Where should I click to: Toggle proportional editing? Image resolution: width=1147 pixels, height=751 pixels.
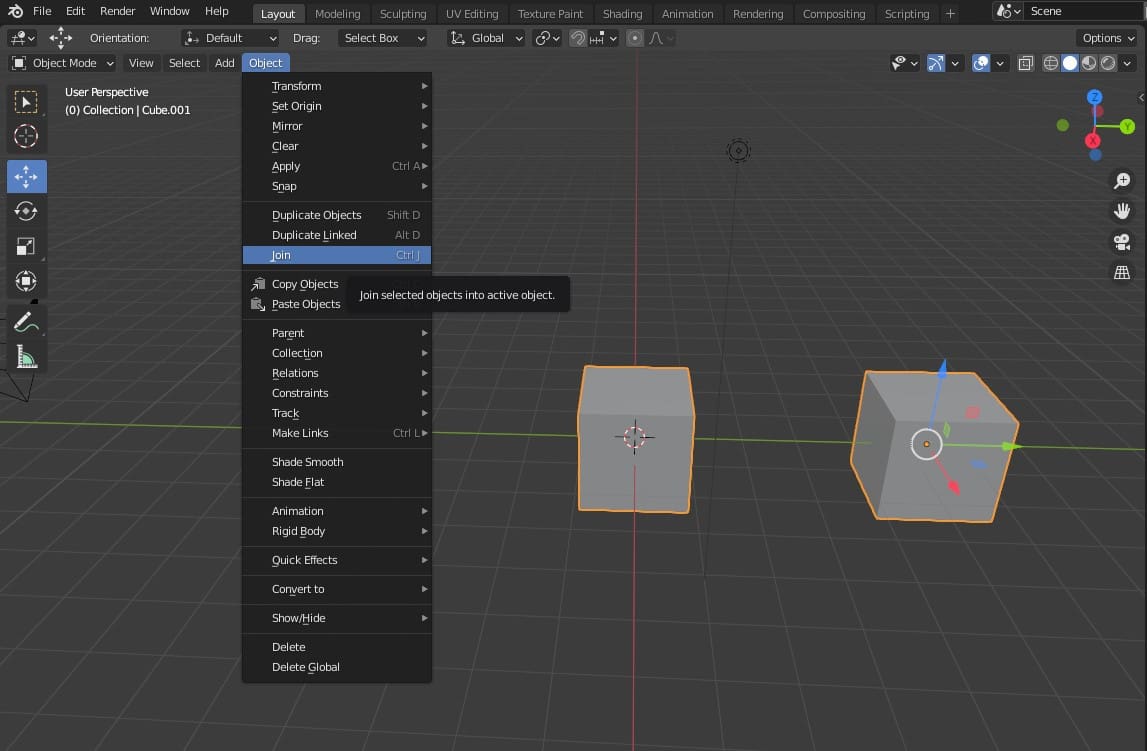635,38
